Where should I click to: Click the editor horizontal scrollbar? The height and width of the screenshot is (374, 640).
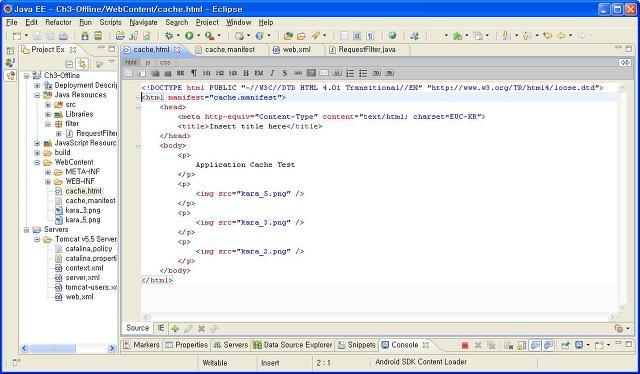[x=379, y=317]
